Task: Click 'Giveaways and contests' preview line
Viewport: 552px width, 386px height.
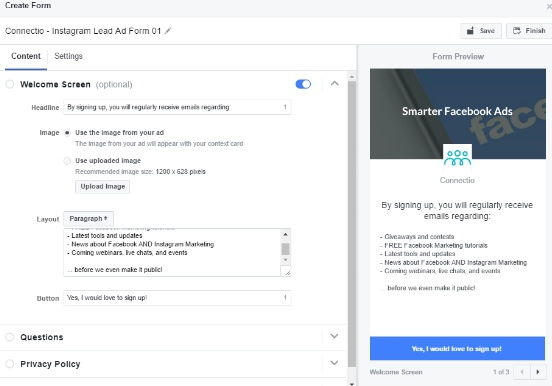Action: click(x=418, y=237)
